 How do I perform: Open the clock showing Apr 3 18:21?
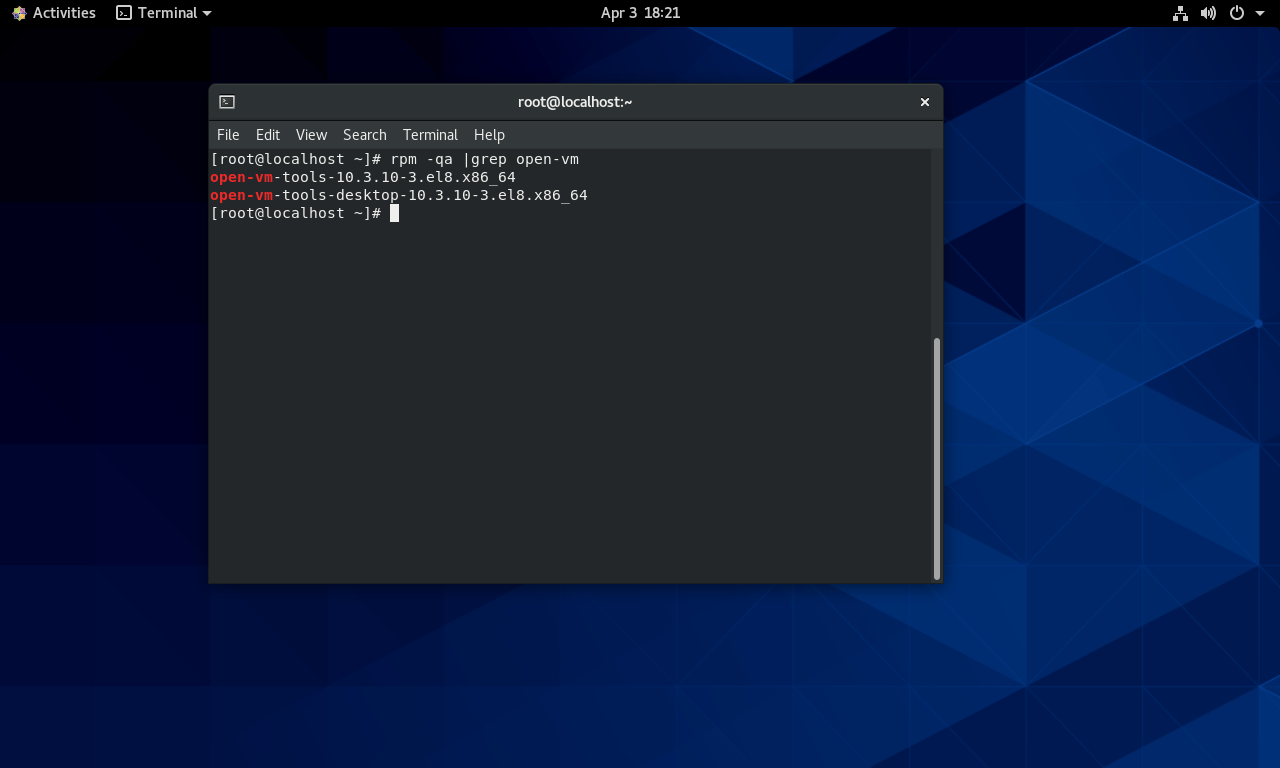(x=640, y=13)
